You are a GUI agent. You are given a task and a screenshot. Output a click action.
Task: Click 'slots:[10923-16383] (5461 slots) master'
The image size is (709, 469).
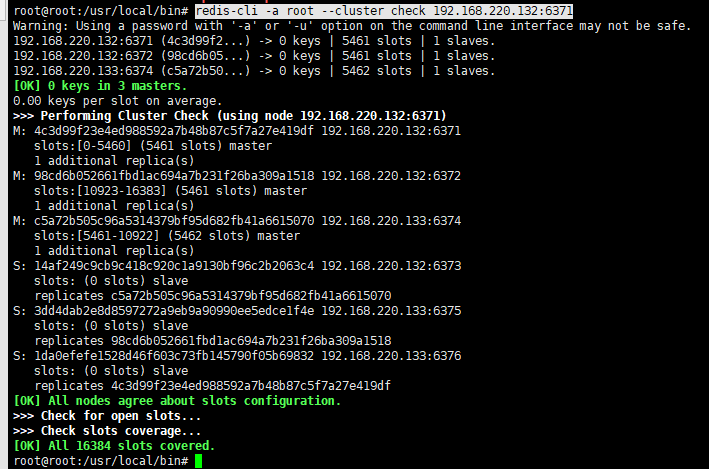tap(170, 191)
